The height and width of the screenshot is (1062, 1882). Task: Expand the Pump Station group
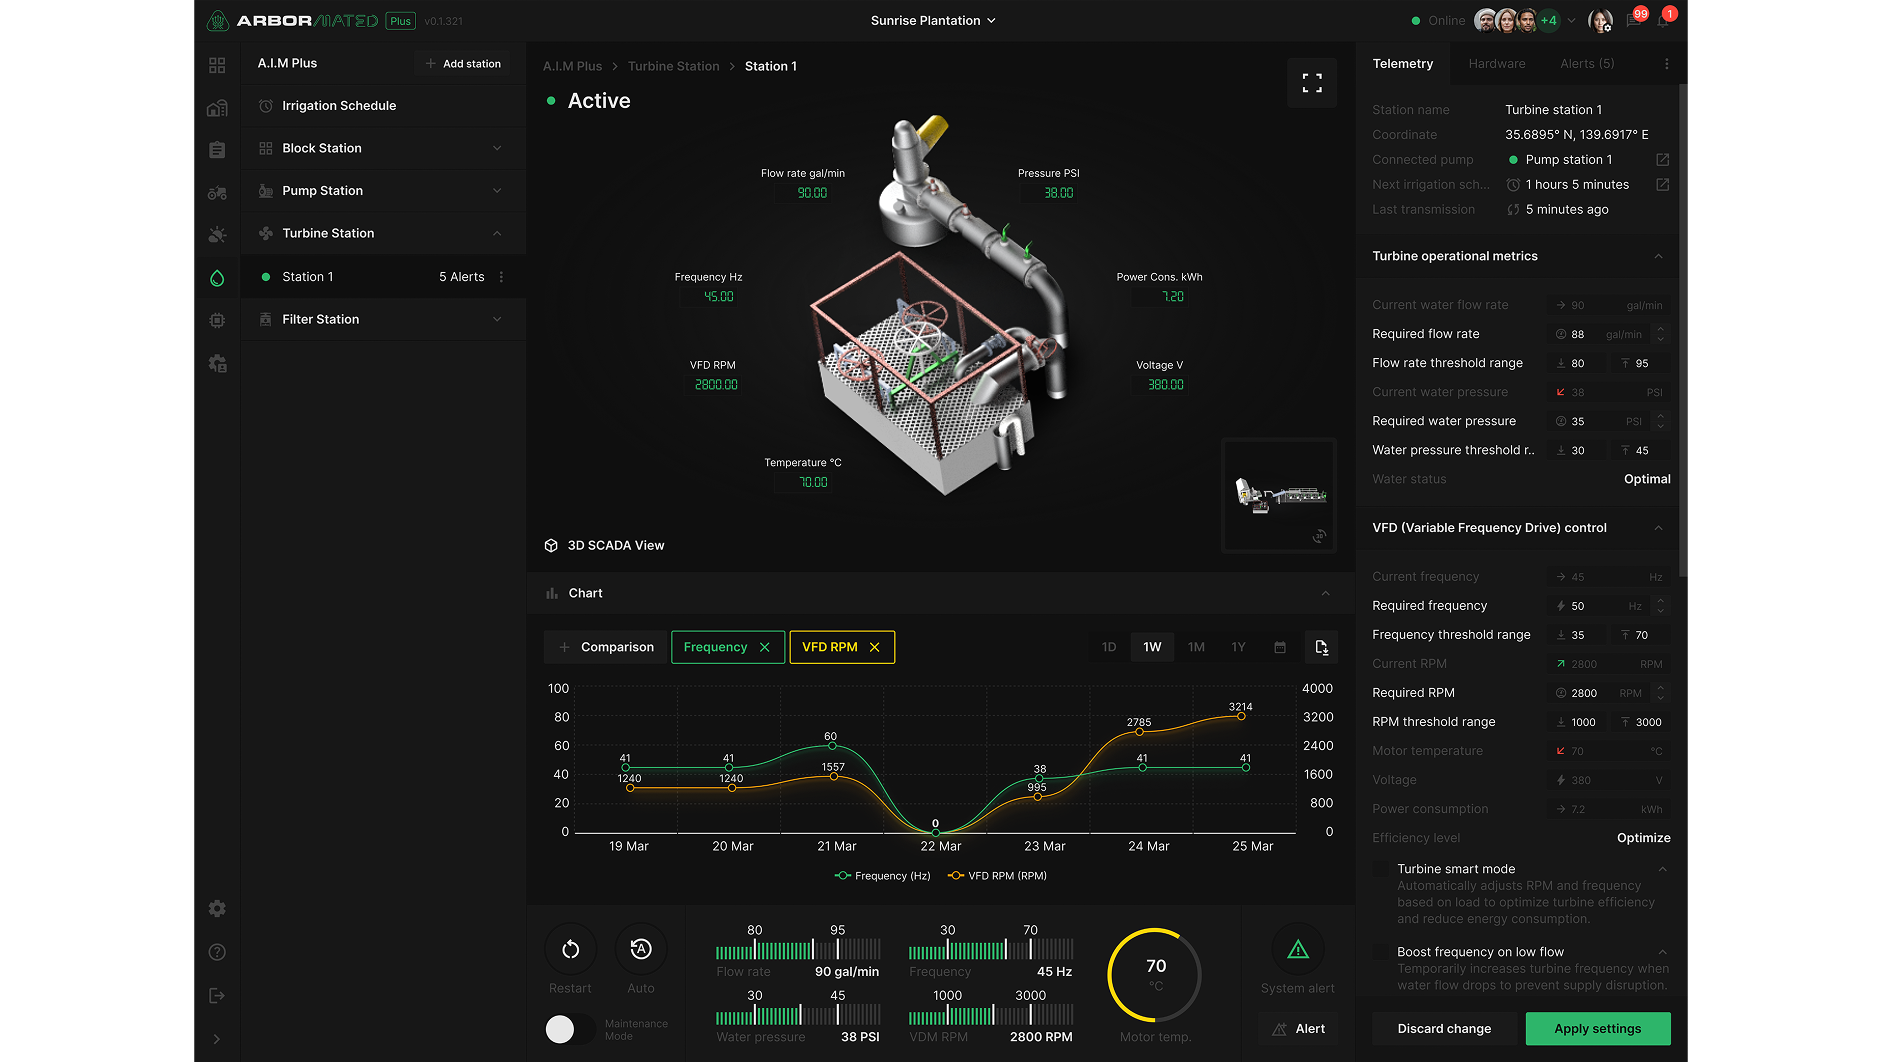383,191
